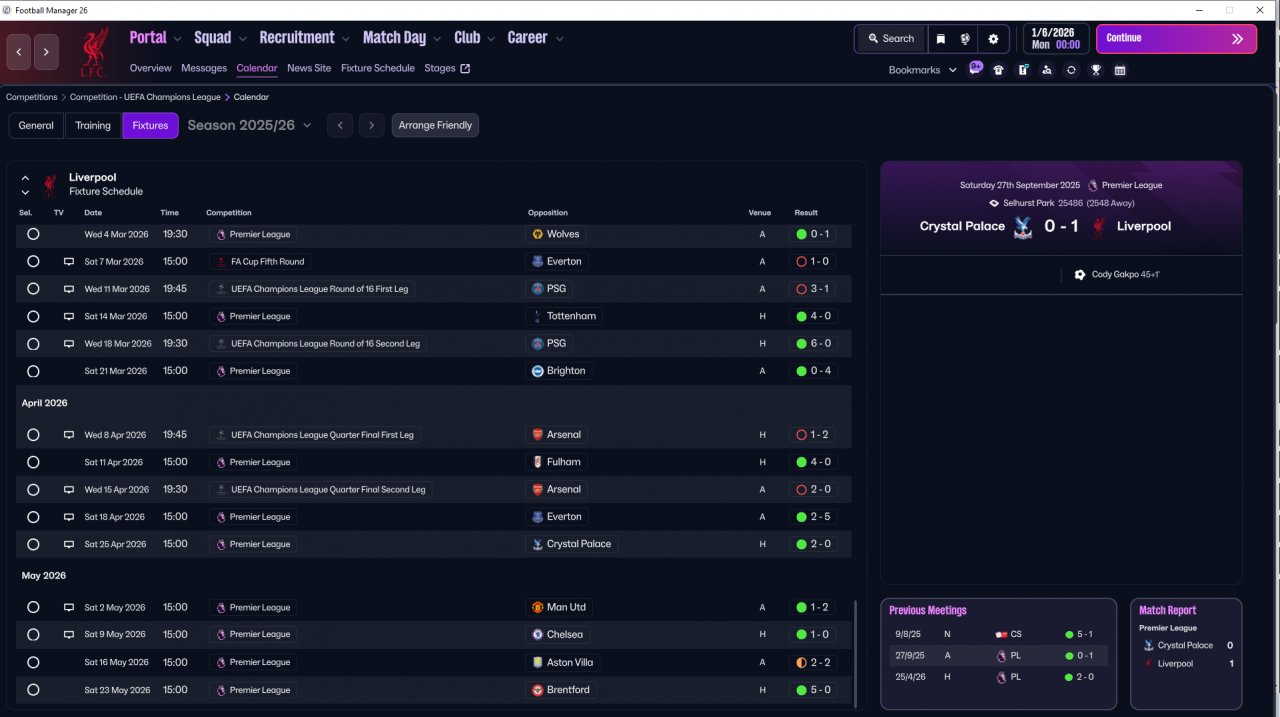Image resolution: width=1280 pixels, height=717 pixels.
Task: Click the Chelsea badge in opposition column
Action: click(x=538, y=634)
